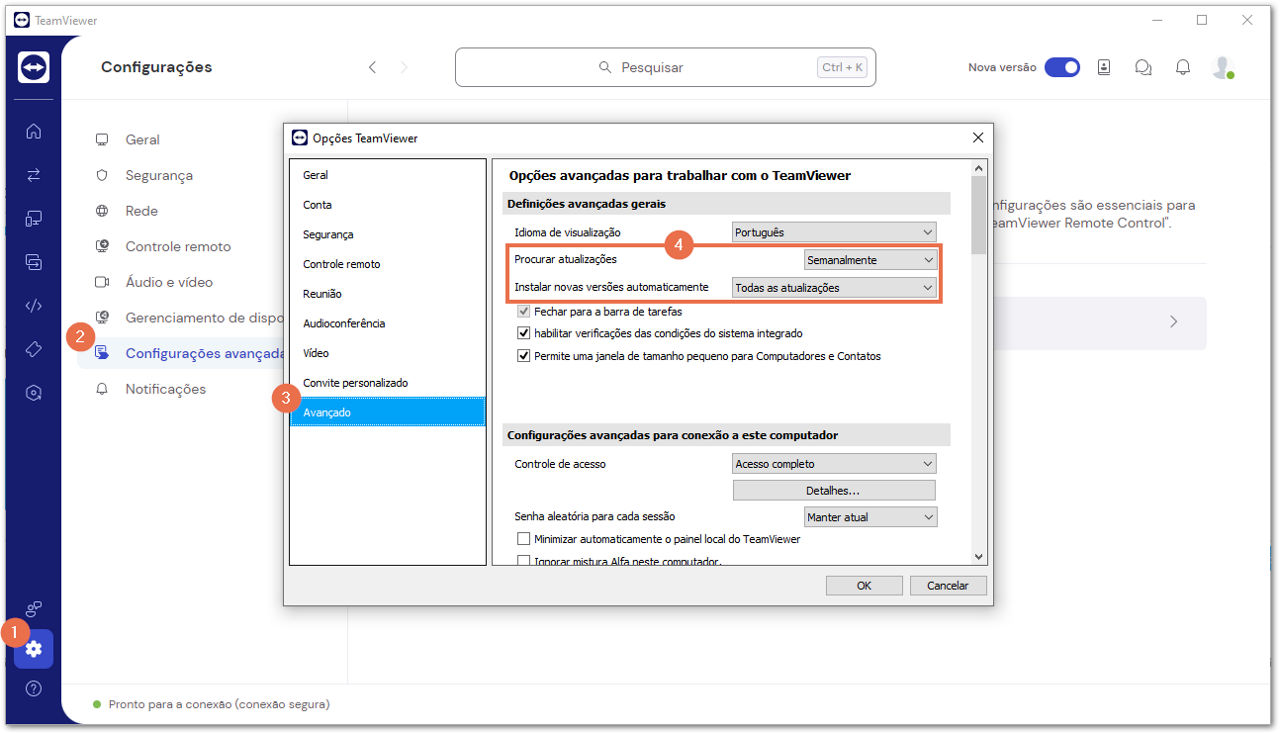The width and height of the screenshot is (1280, 734).
Task: Click the TeamViewer logo at sidebar top
Action: pyautogui.click(x=33, y=67)
